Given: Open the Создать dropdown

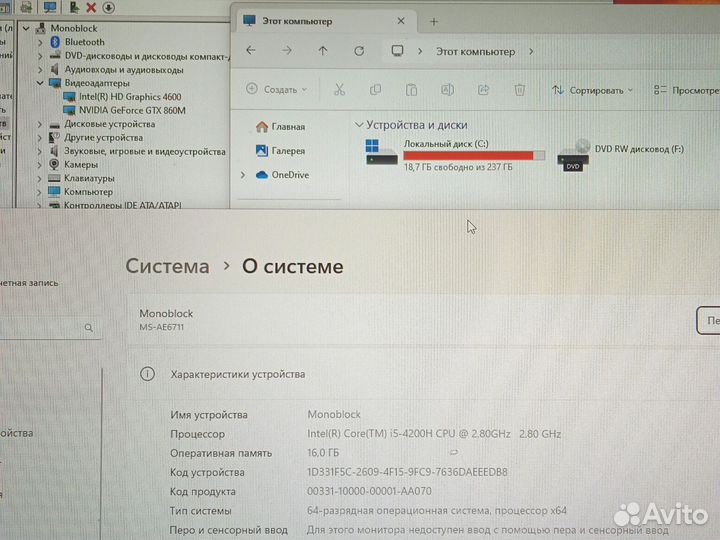Looking at the screenshot, I should (276, 90).
